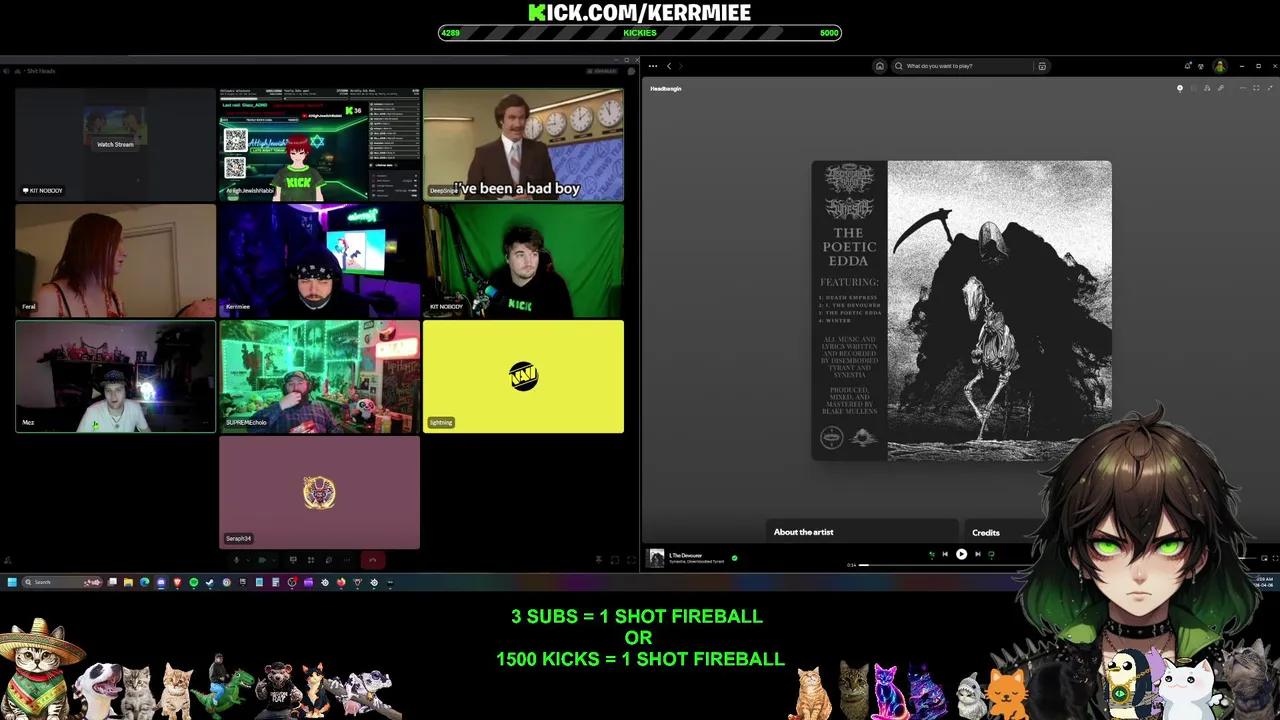Play the current Spotify track
Image resolution: width=1280 pixels, height=720 pixels.
961,554
